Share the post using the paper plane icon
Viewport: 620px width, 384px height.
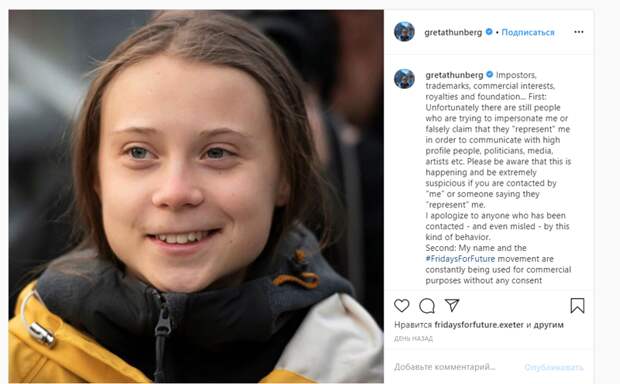coord(452,305)
